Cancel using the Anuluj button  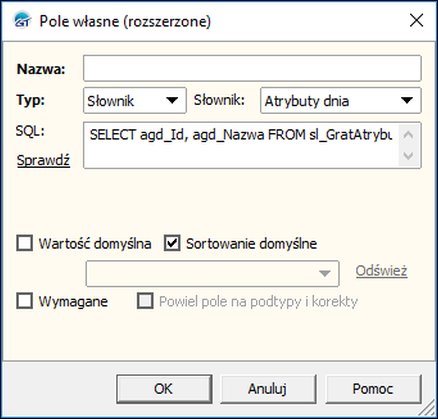[x=268, y=389]
